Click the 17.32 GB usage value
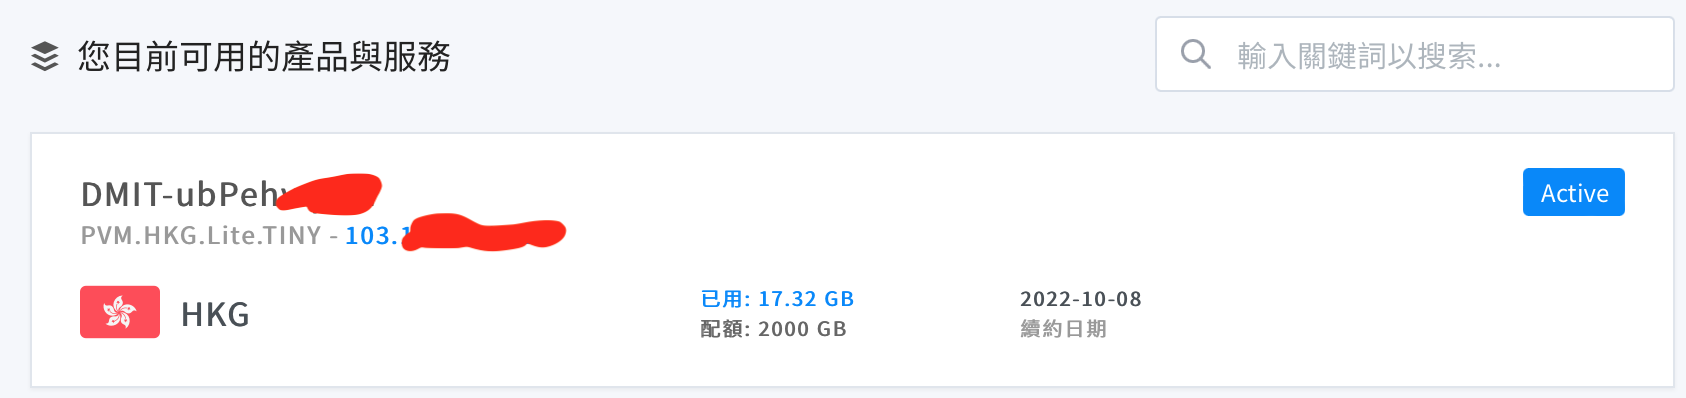Viewport: 1686px width, 398px height. click(806, 299)
